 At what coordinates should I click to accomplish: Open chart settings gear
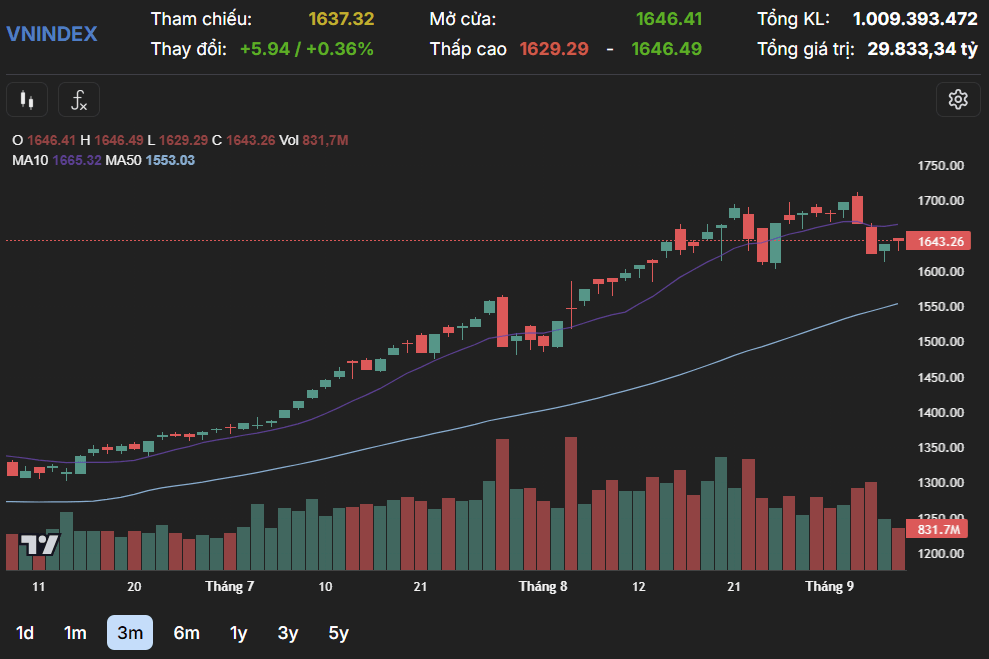[x=958, y=100]
